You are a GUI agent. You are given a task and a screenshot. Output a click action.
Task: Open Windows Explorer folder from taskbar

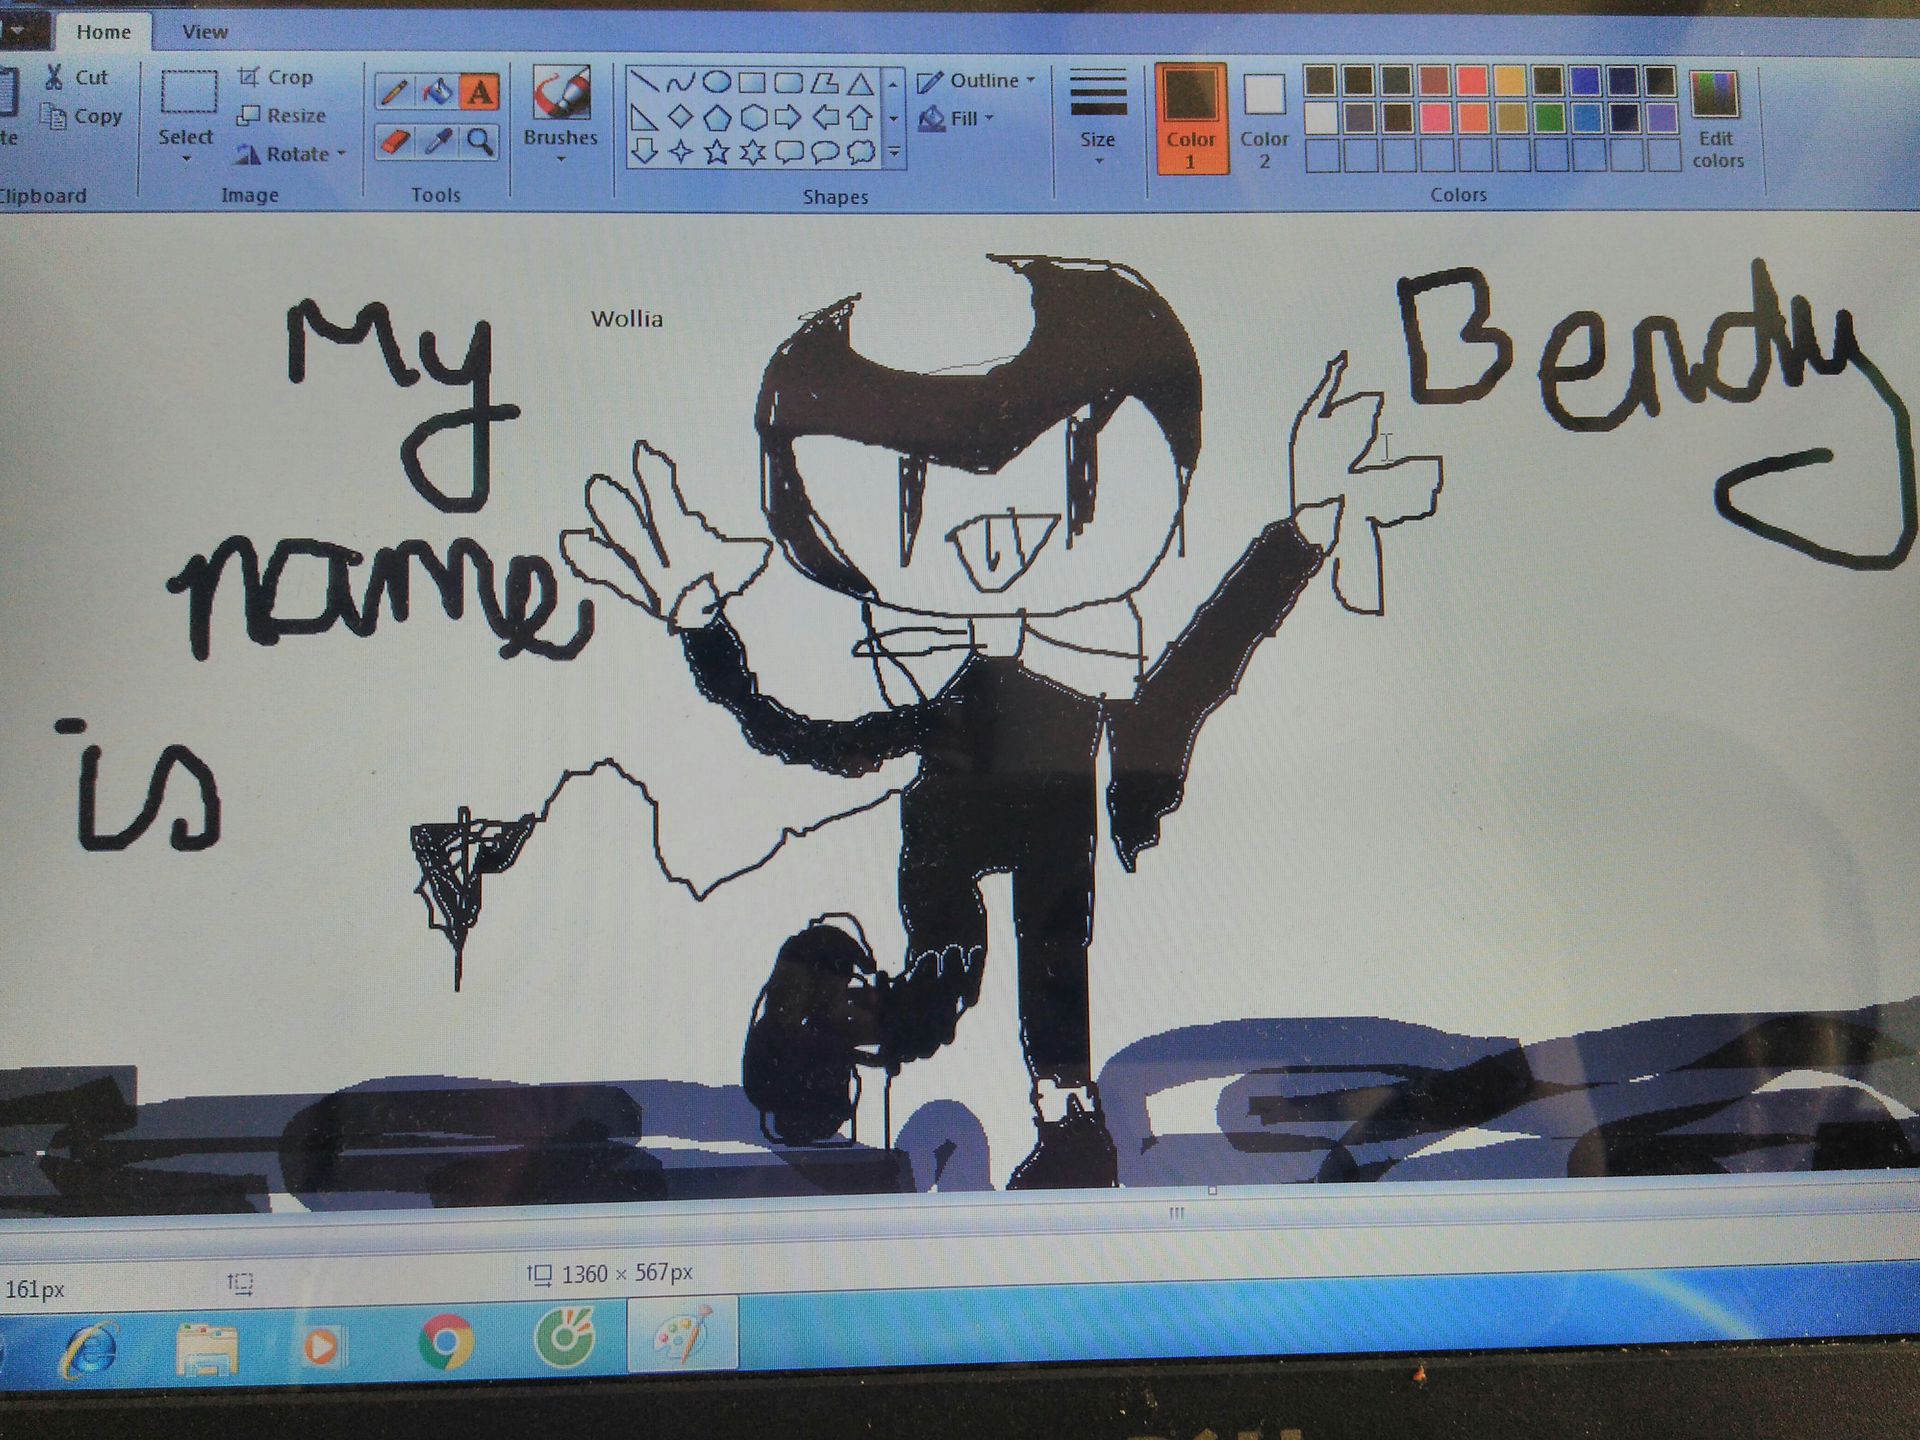(207, 1349)
